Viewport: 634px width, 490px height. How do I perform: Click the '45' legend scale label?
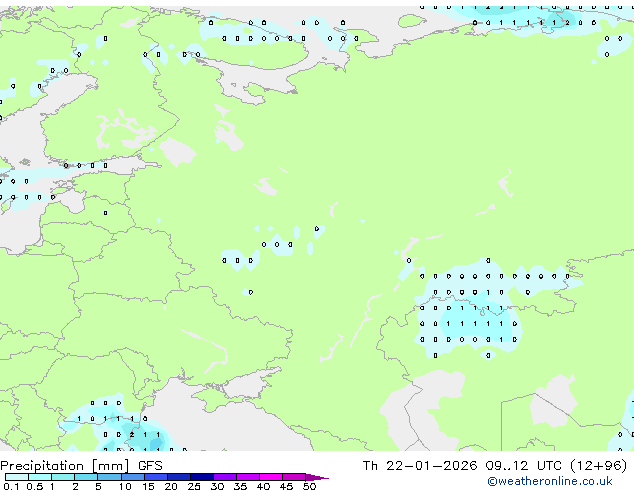[286, 486]
